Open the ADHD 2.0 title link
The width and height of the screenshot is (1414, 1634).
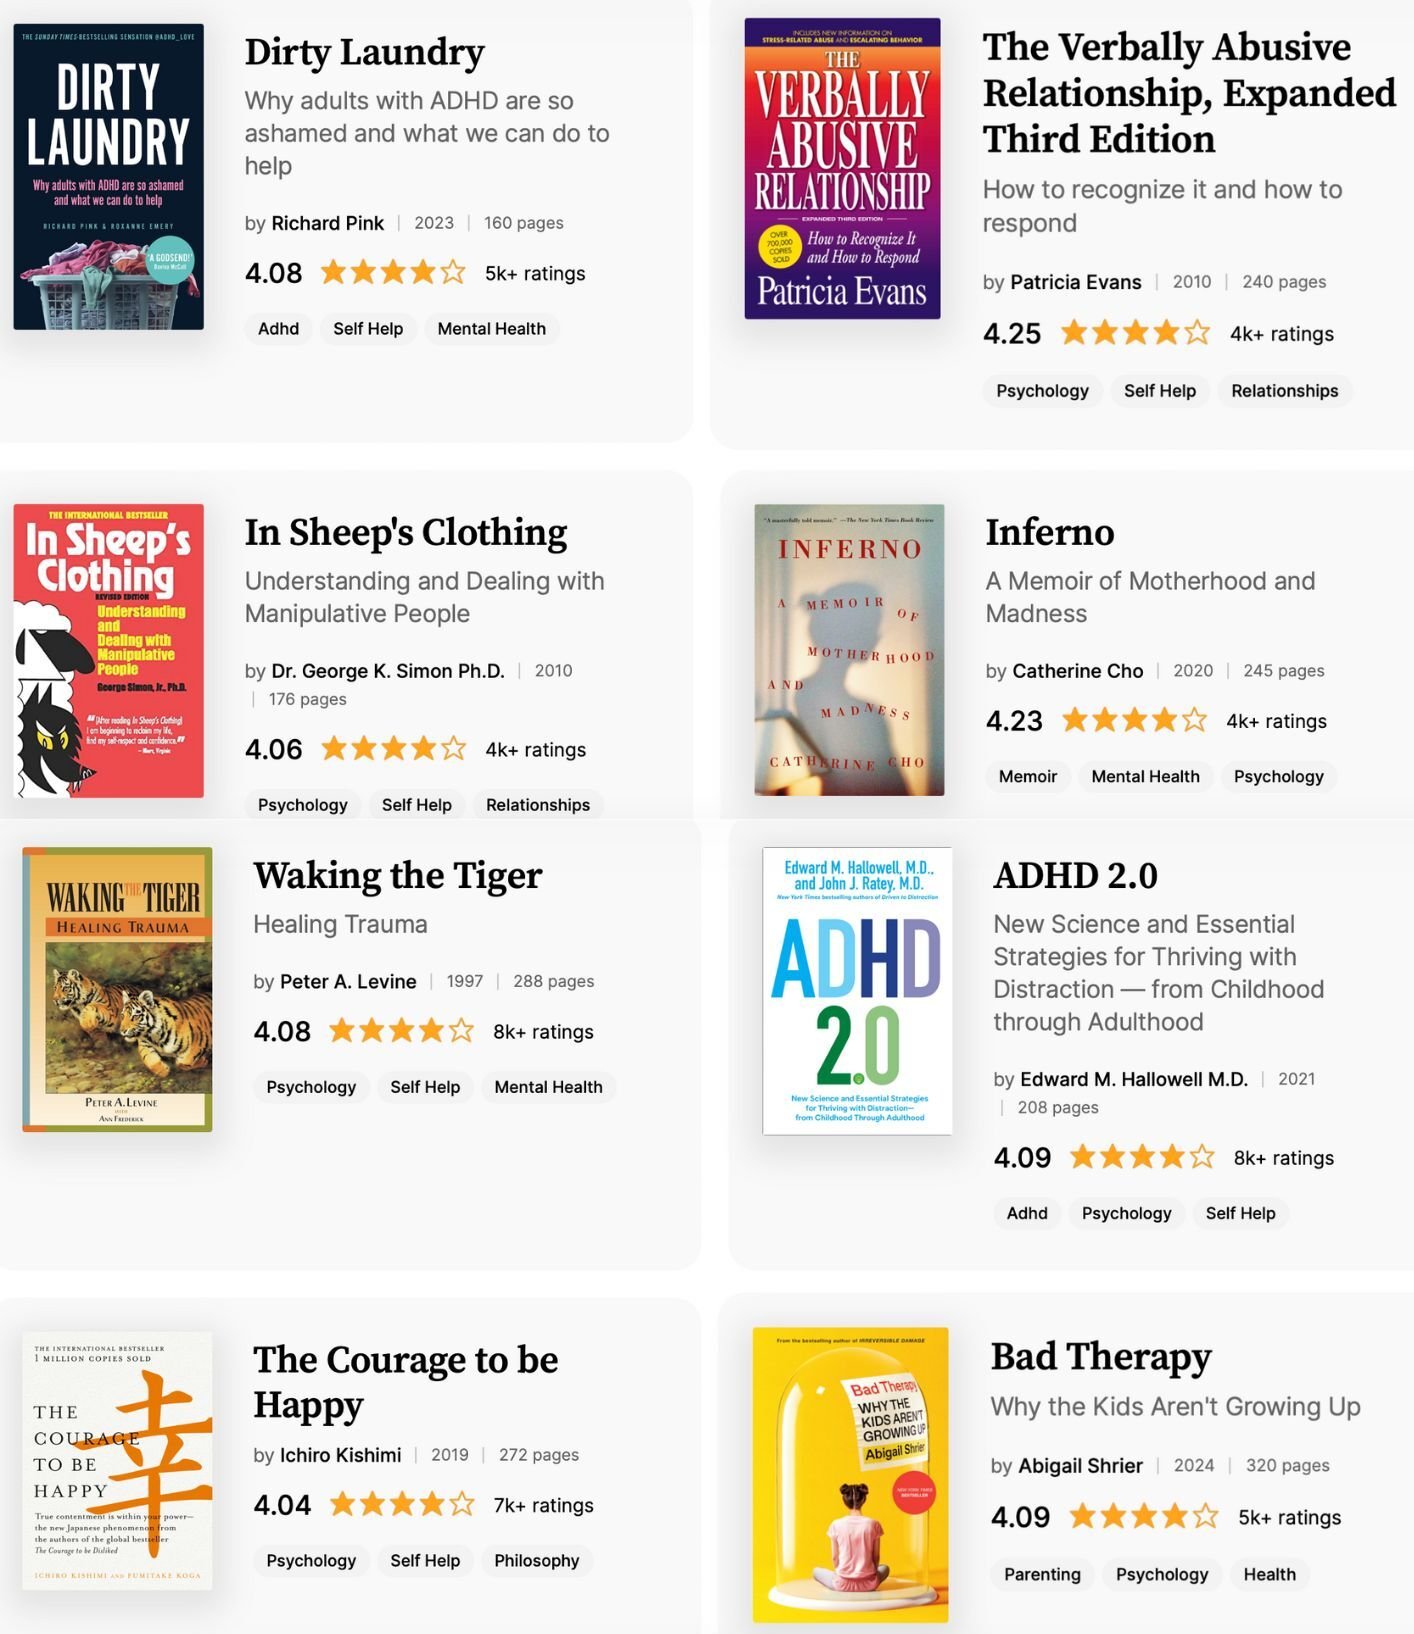[x=1075, y=876]
